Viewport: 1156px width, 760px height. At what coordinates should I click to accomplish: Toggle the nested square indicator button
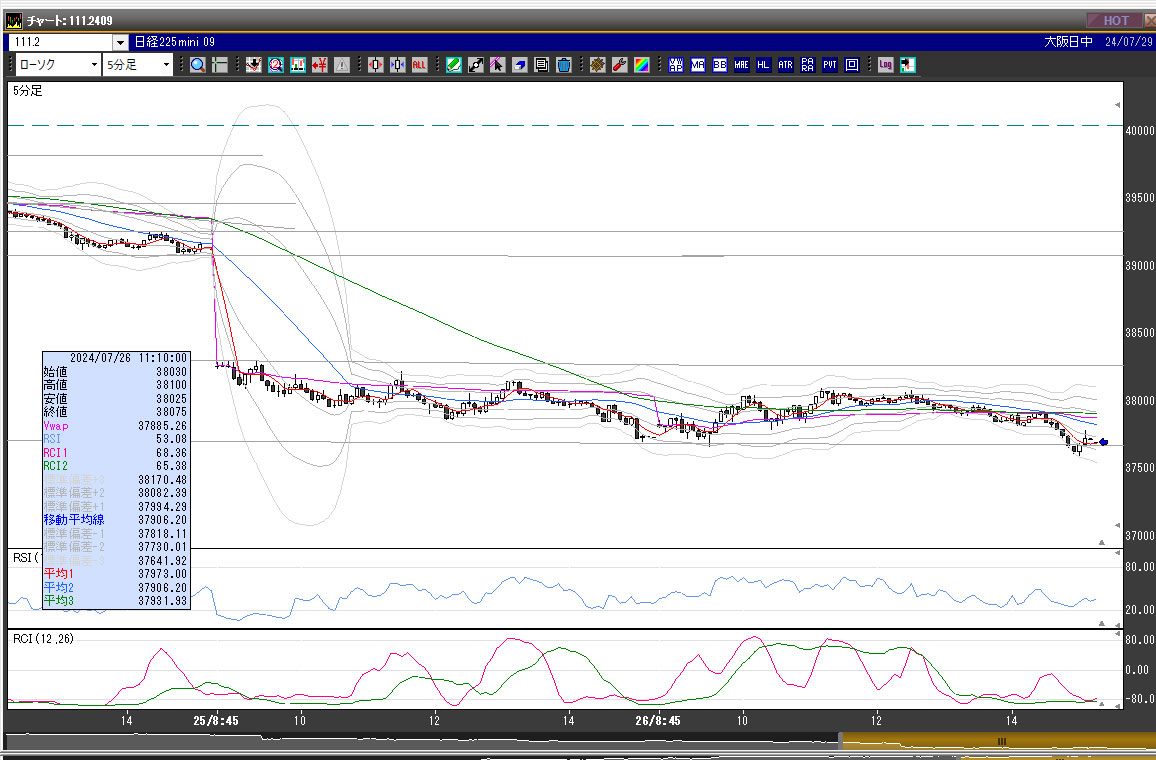[x=852, y=65]
